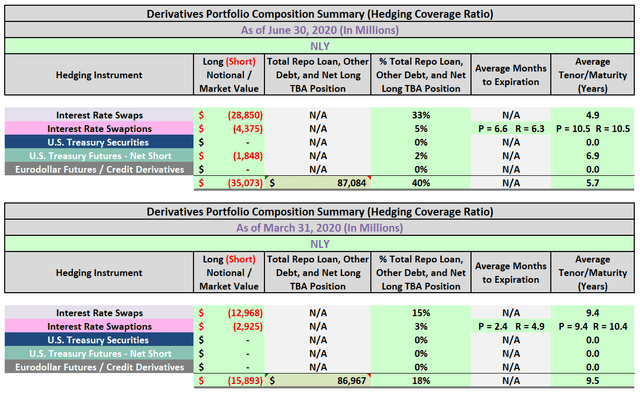The height and width of the screenshot is (396, 640).
Task: Click the As of June 30, 2020 header
Action: (320, 30)
